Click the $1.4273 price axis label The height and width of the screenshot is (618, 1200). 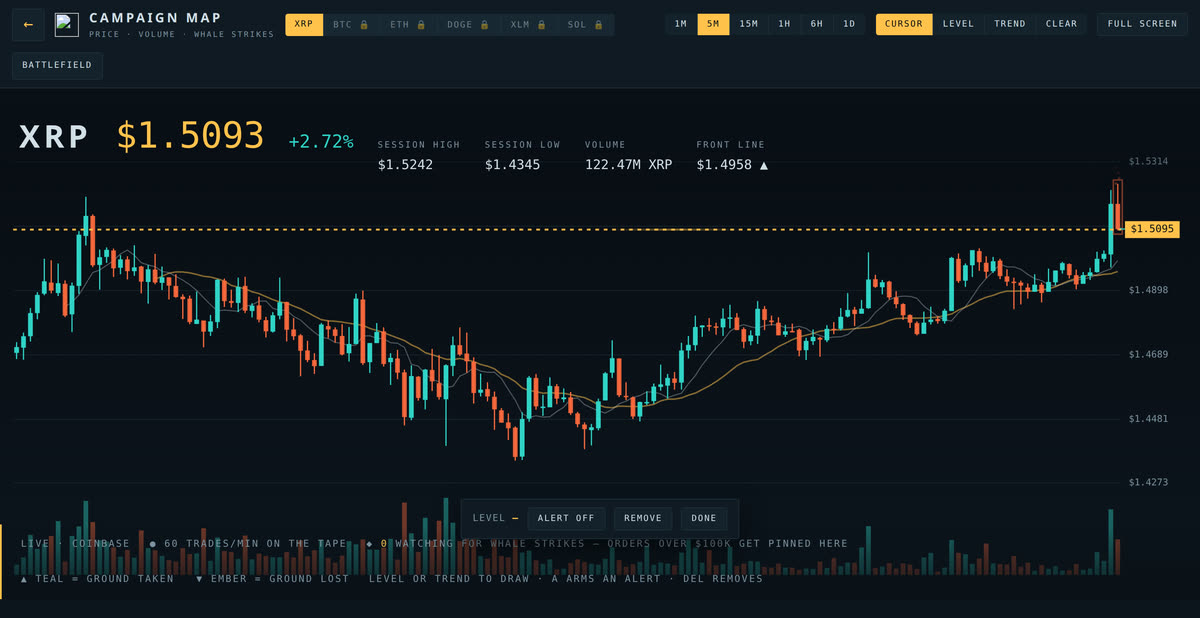(x=1148, y=482)
